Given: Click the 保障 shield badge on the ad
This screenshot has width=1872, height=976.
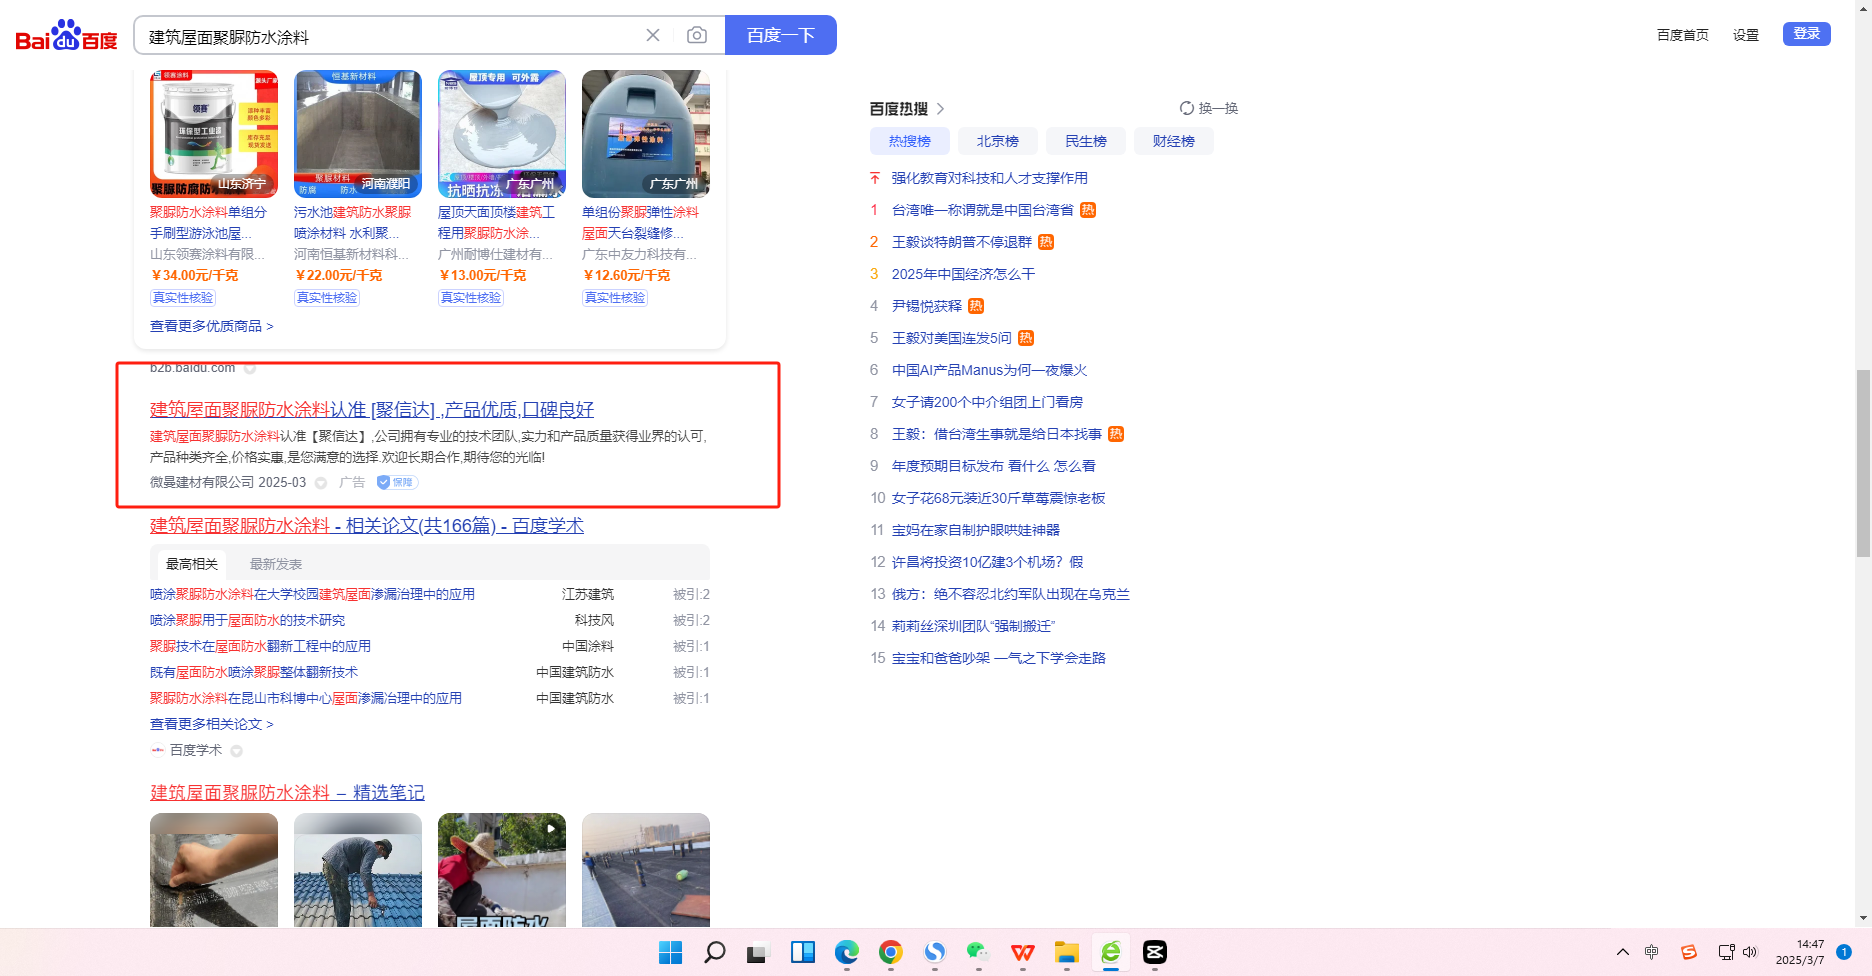Looking at the screenshot, I should click(397, 482).
